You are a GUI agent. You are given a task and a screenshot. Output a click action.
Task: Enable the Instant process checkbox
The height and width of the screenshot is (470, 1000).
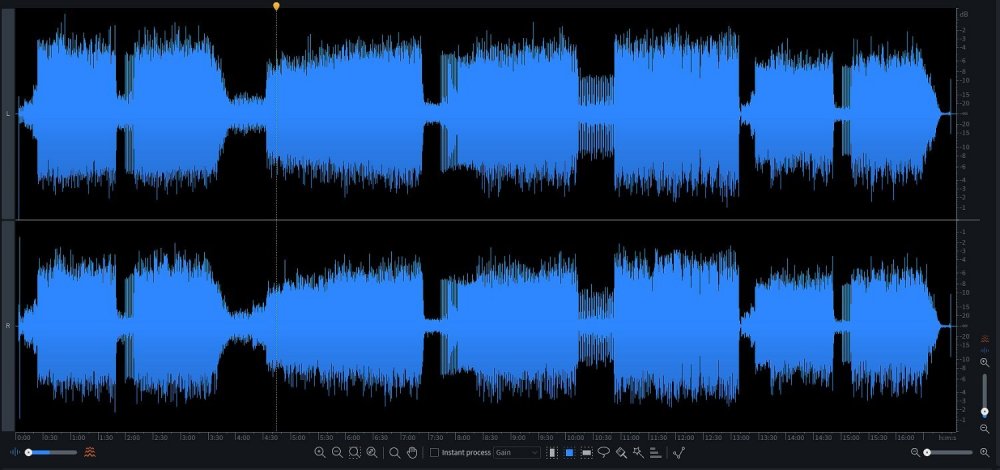click(x=434, y=453)
